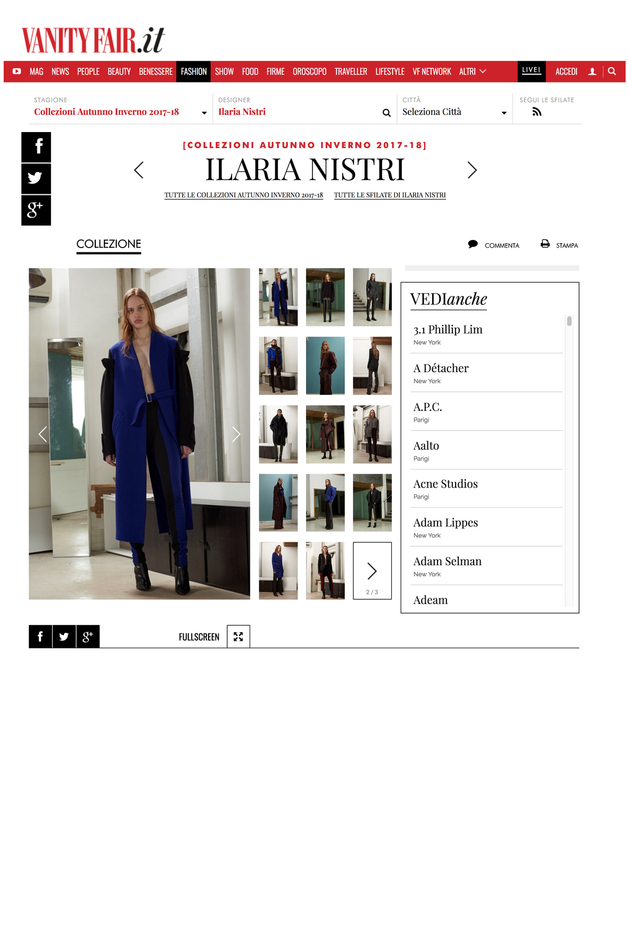Click the Commenta speech bubble icon

pyautogui.click(x=473, y=244)
